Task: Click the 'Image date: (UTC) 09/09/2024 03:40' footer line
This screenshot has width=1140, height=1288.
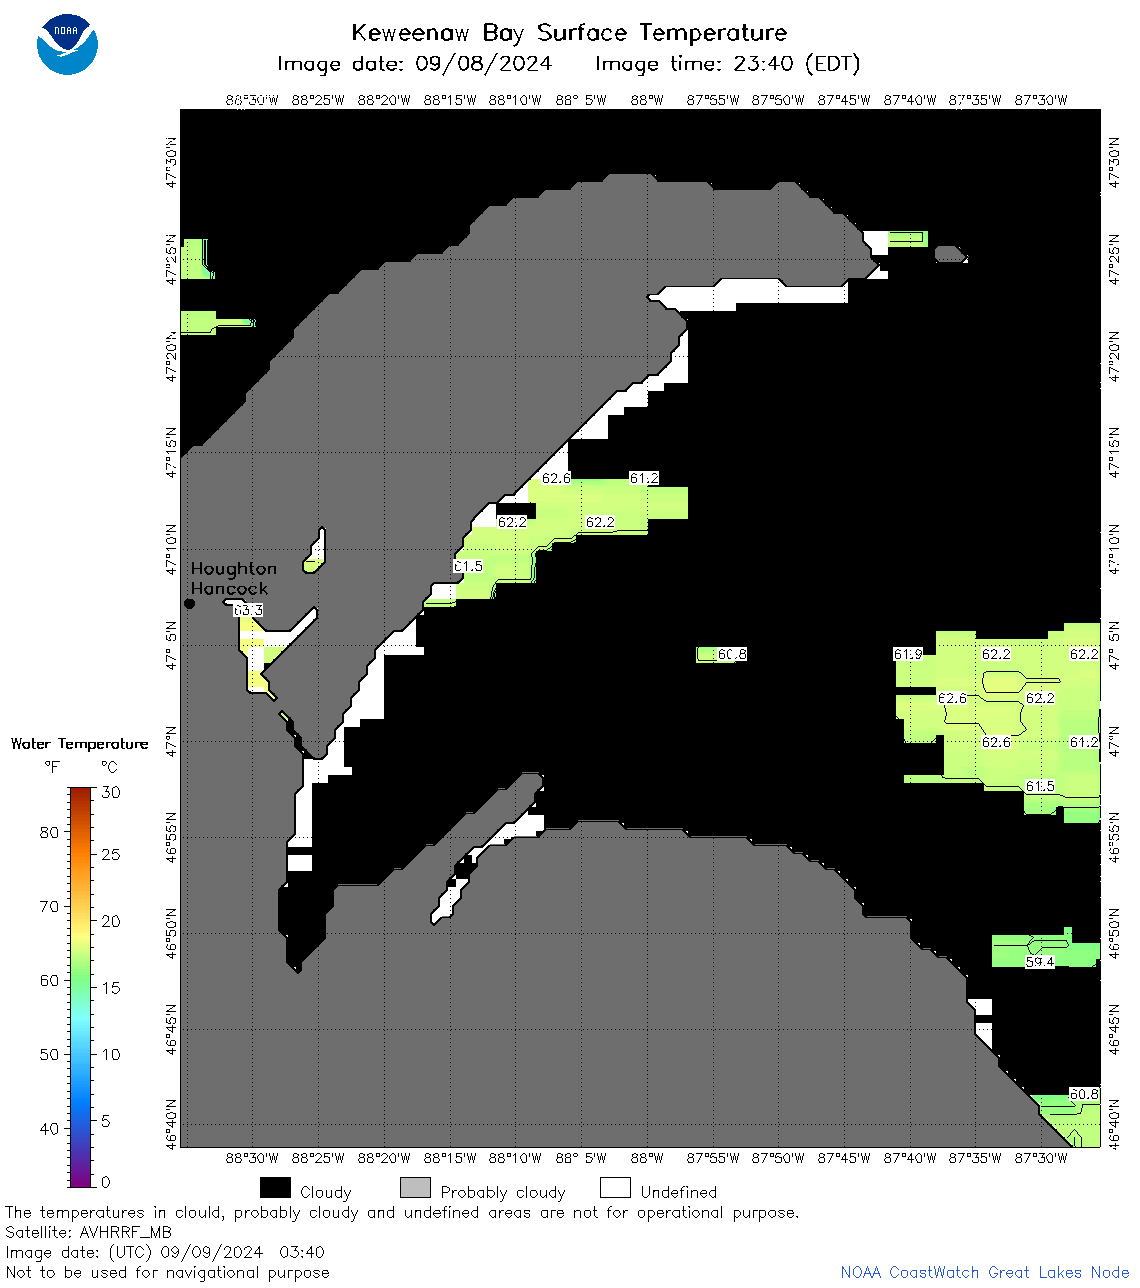Action: (x=165, y=1252)
